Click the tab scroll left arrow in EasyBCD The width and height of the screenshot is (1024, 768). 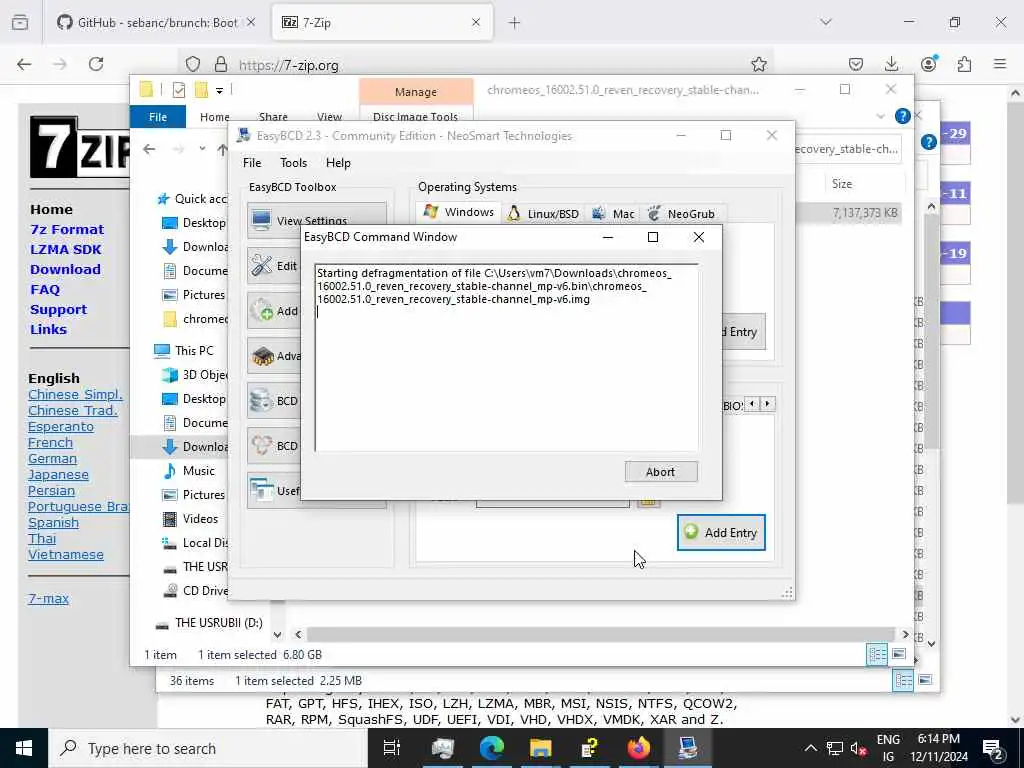coord(752,404)
